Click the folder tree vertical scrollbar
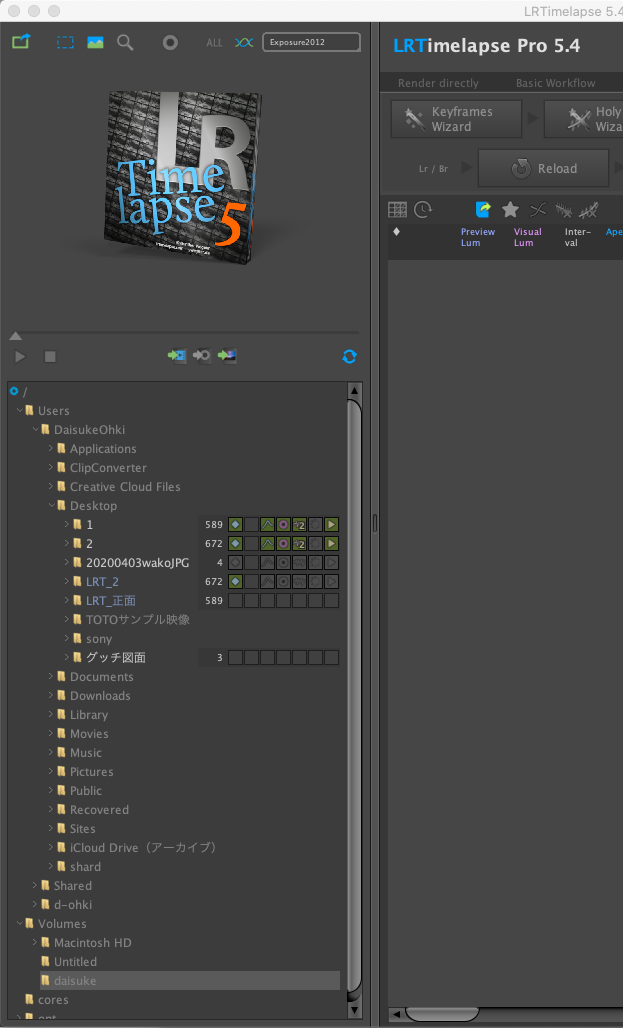This screenshot has width=623, height=1028. click(x=354, y=697)
